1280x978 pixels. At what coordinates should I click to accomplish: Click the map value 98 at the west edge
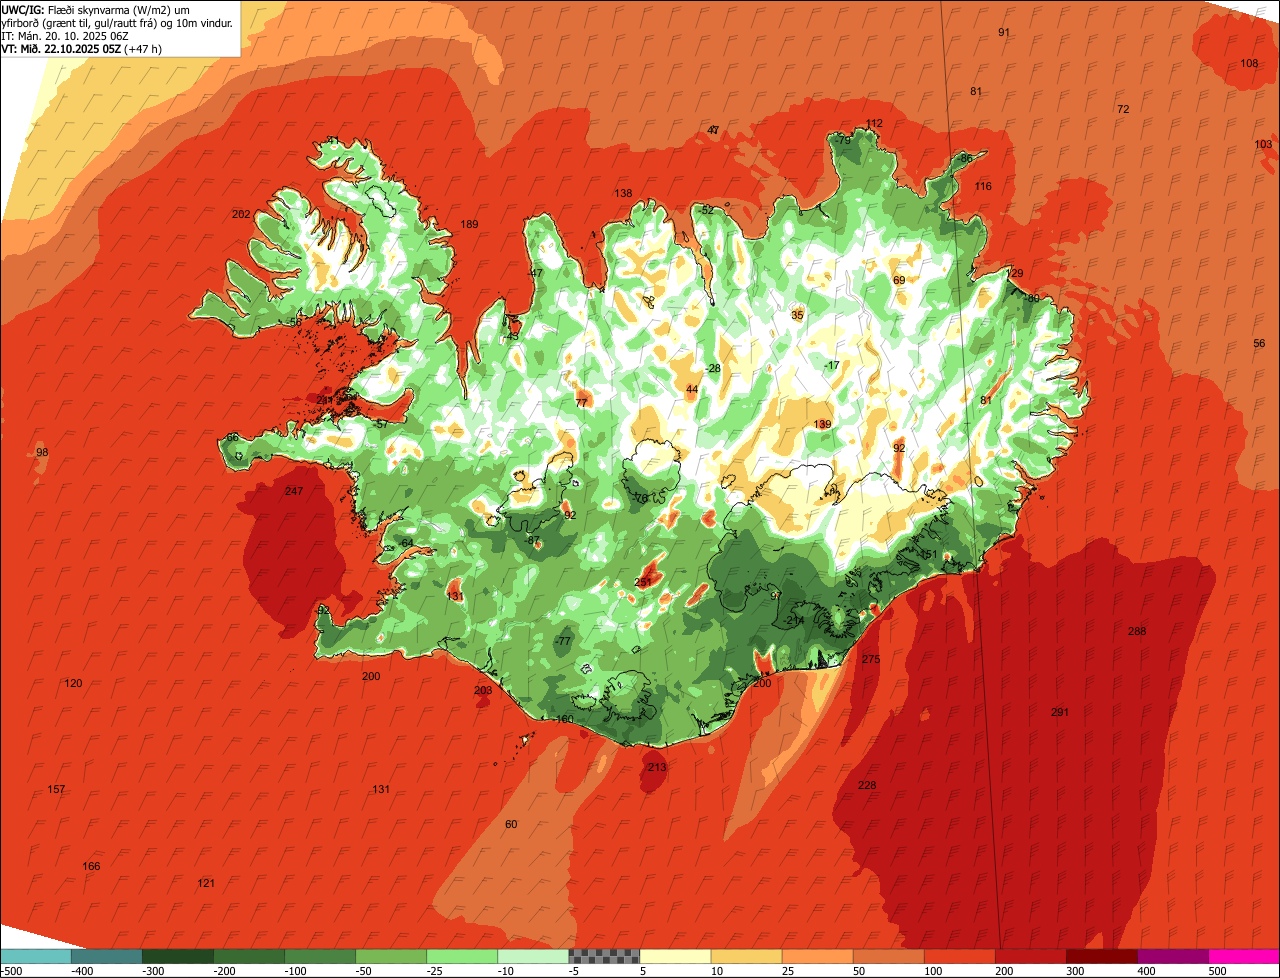[x=42, y=452]
